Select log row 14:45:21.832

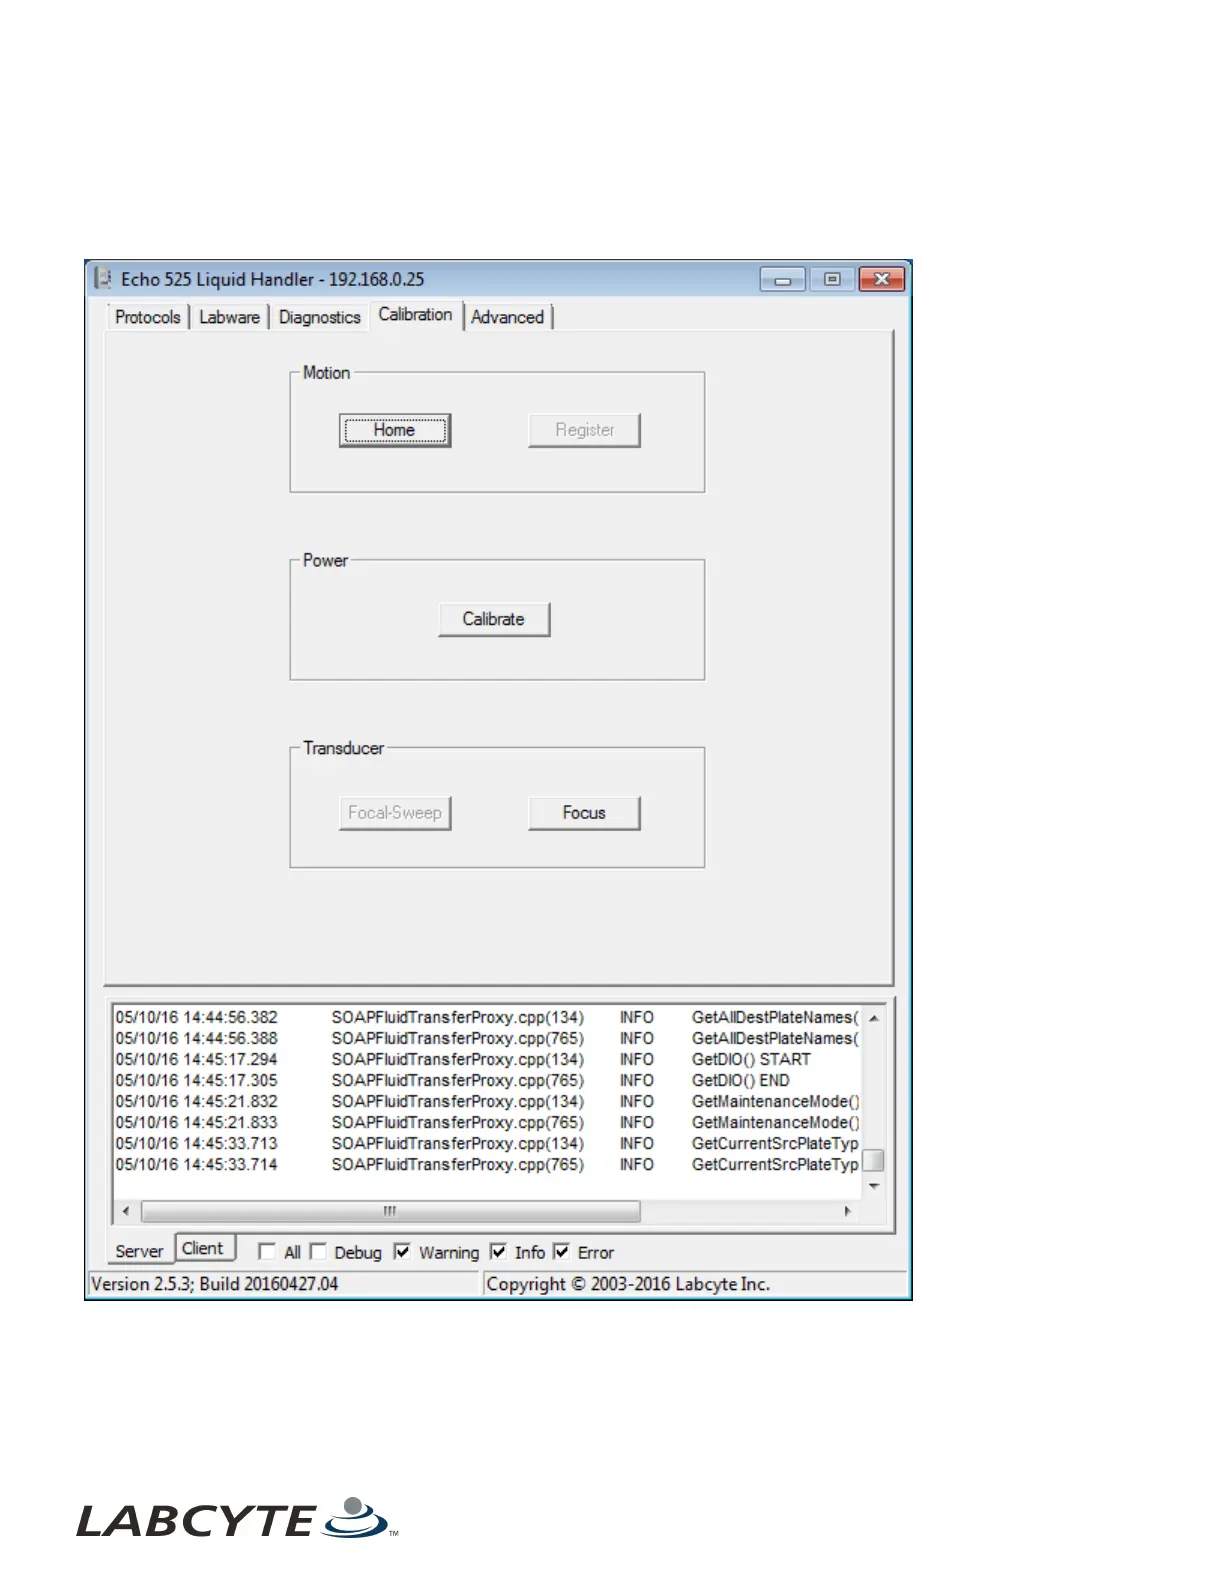(x=487, y=1101)
